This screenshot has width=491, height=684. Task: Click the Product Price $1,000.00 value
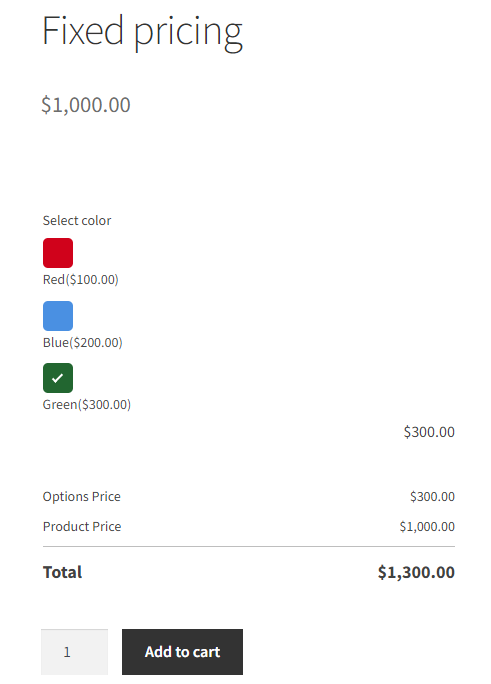click(x=427, y=527)
